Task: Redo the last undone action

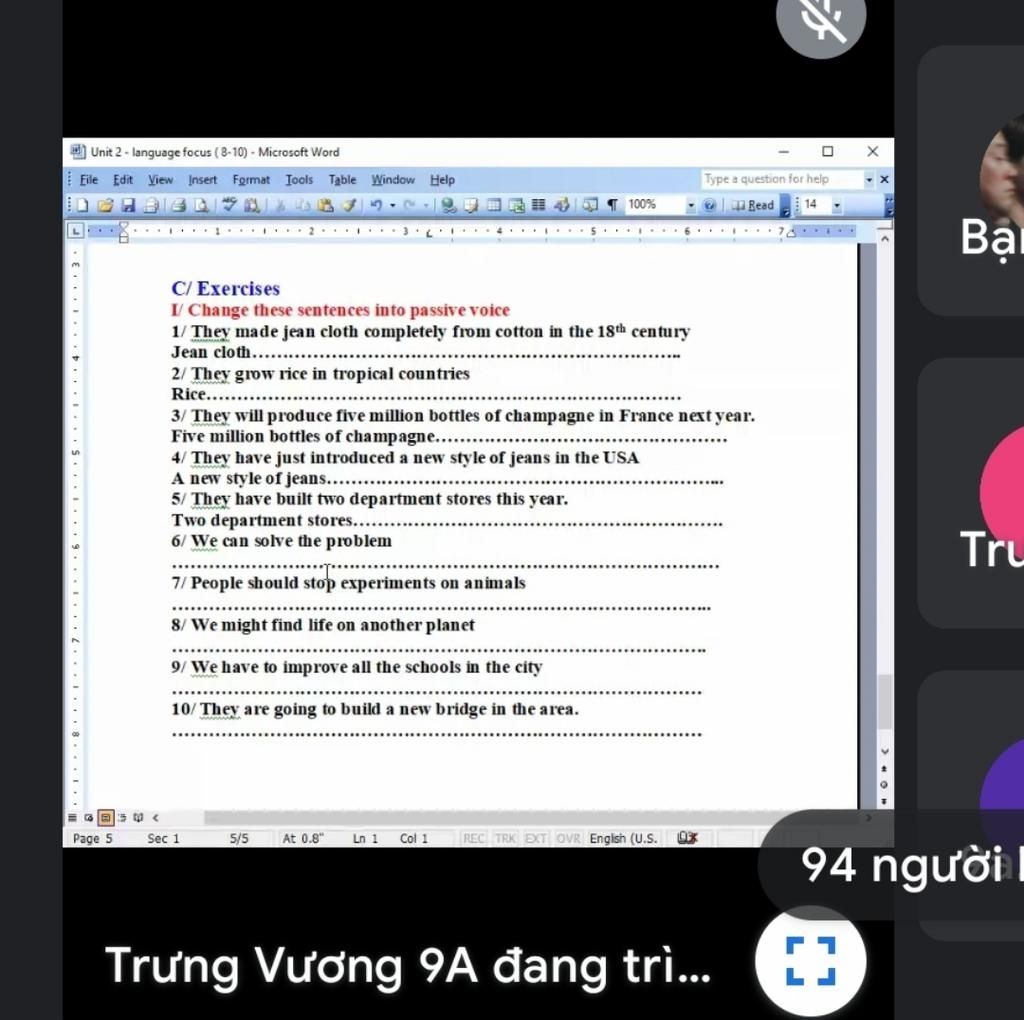Action: click(x=409, y=205)
